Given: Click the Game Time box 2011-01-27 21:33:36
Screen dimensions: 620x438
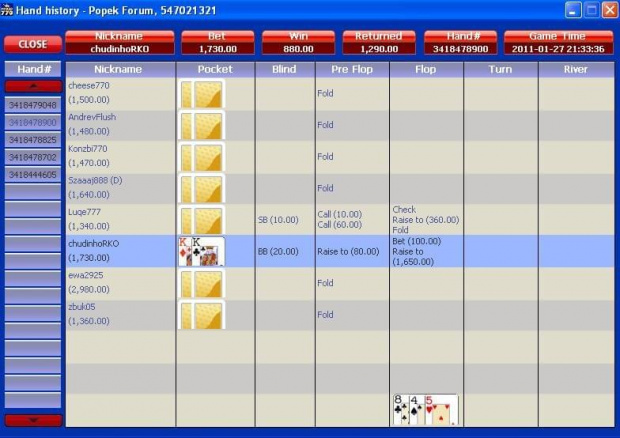Looking at the screenshot, I should coord(559,43).
